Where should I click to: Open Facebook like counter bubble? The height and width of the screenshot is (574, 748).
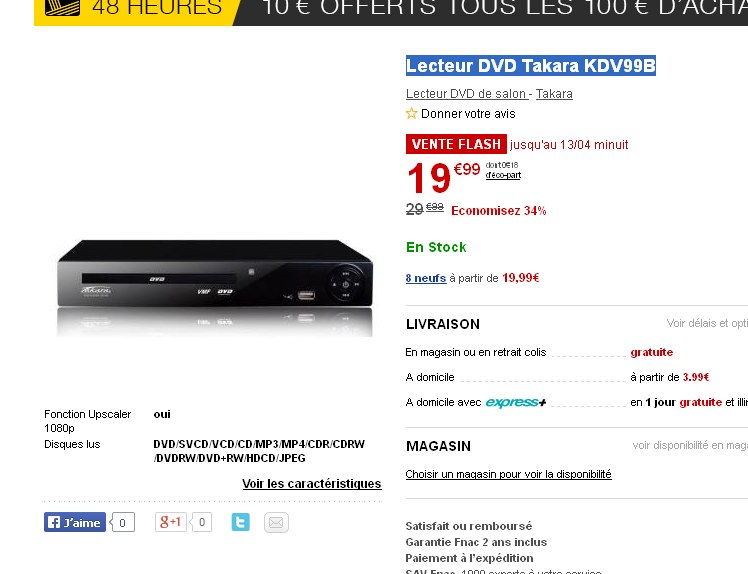coord(122,522)
